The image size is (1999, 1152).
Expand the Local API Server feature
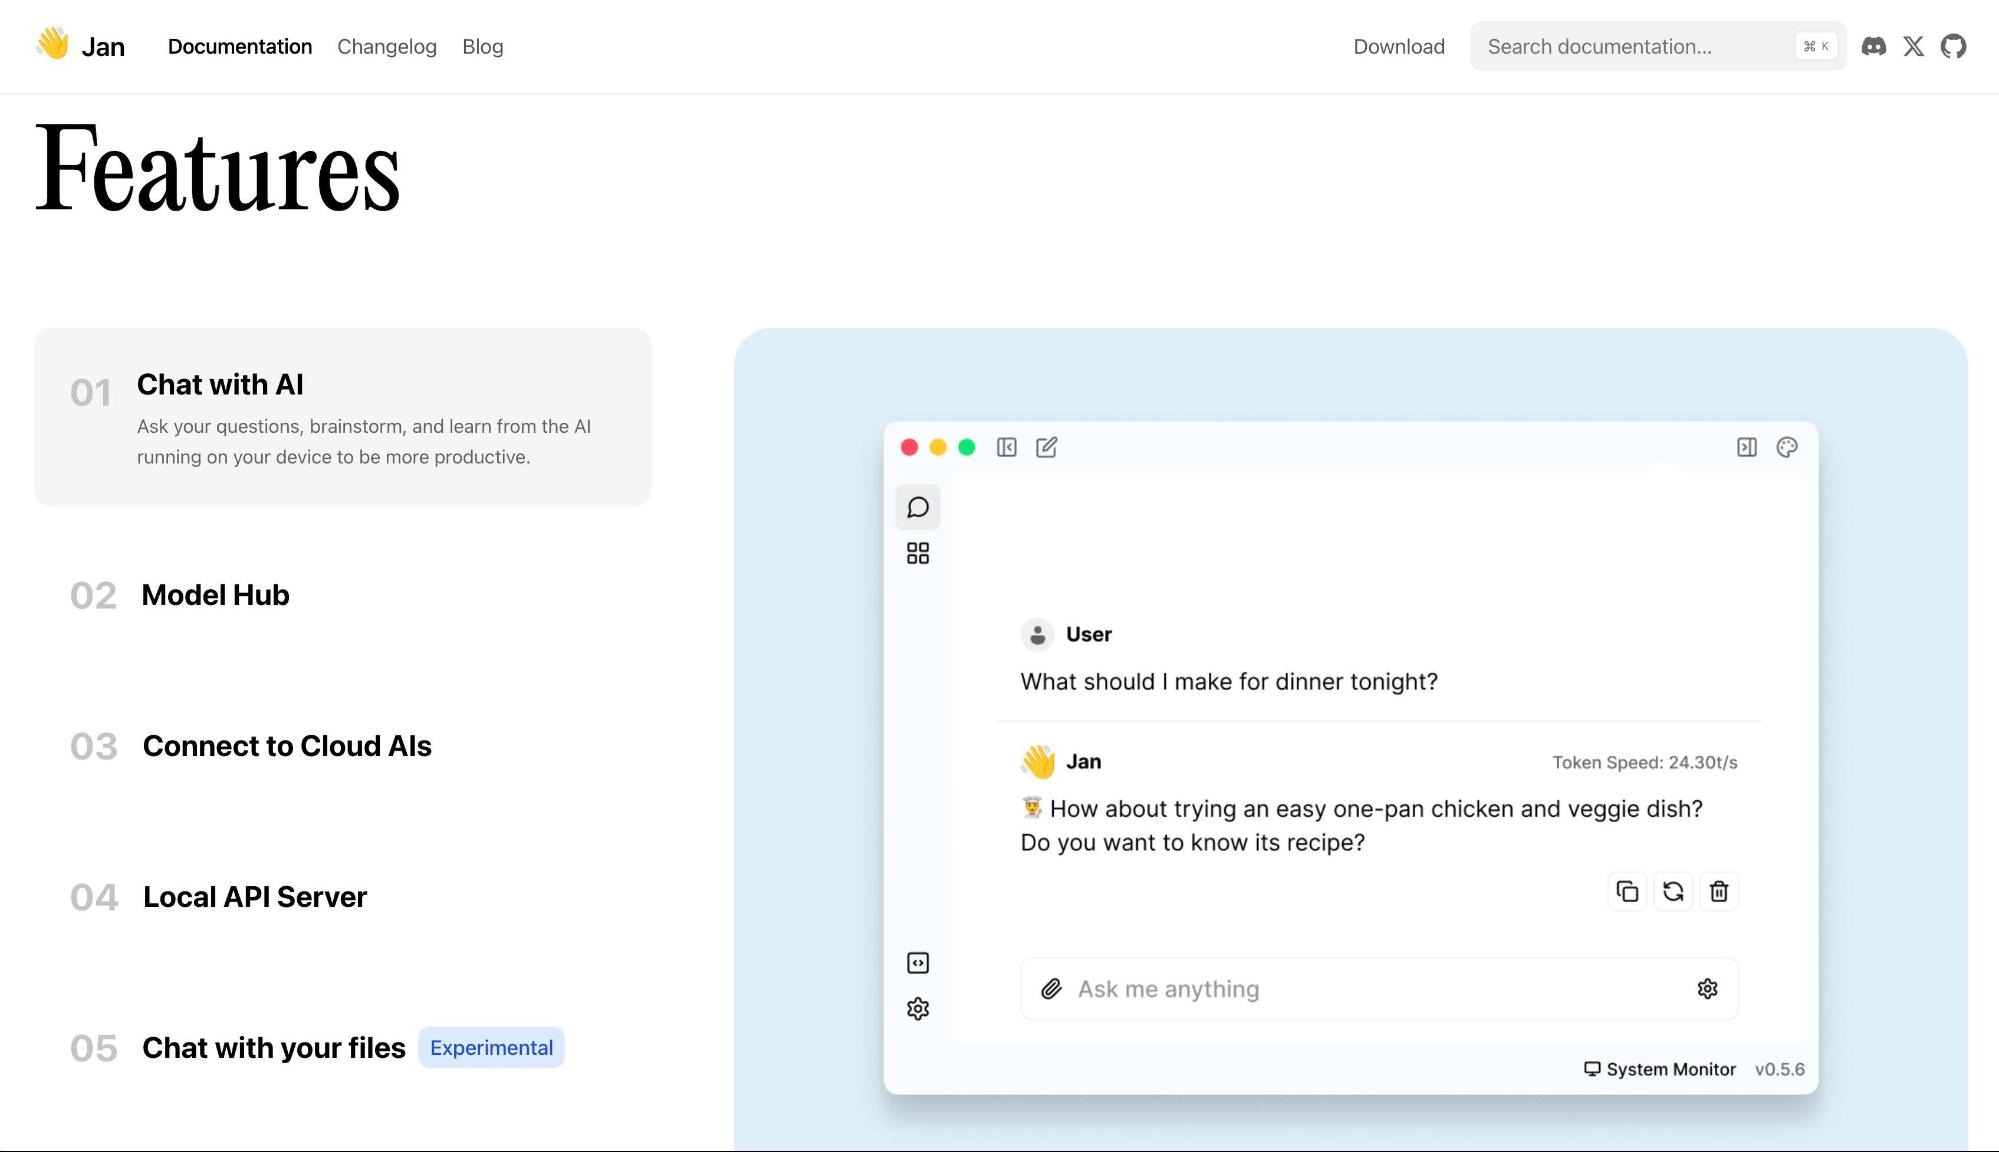point(254,897)
